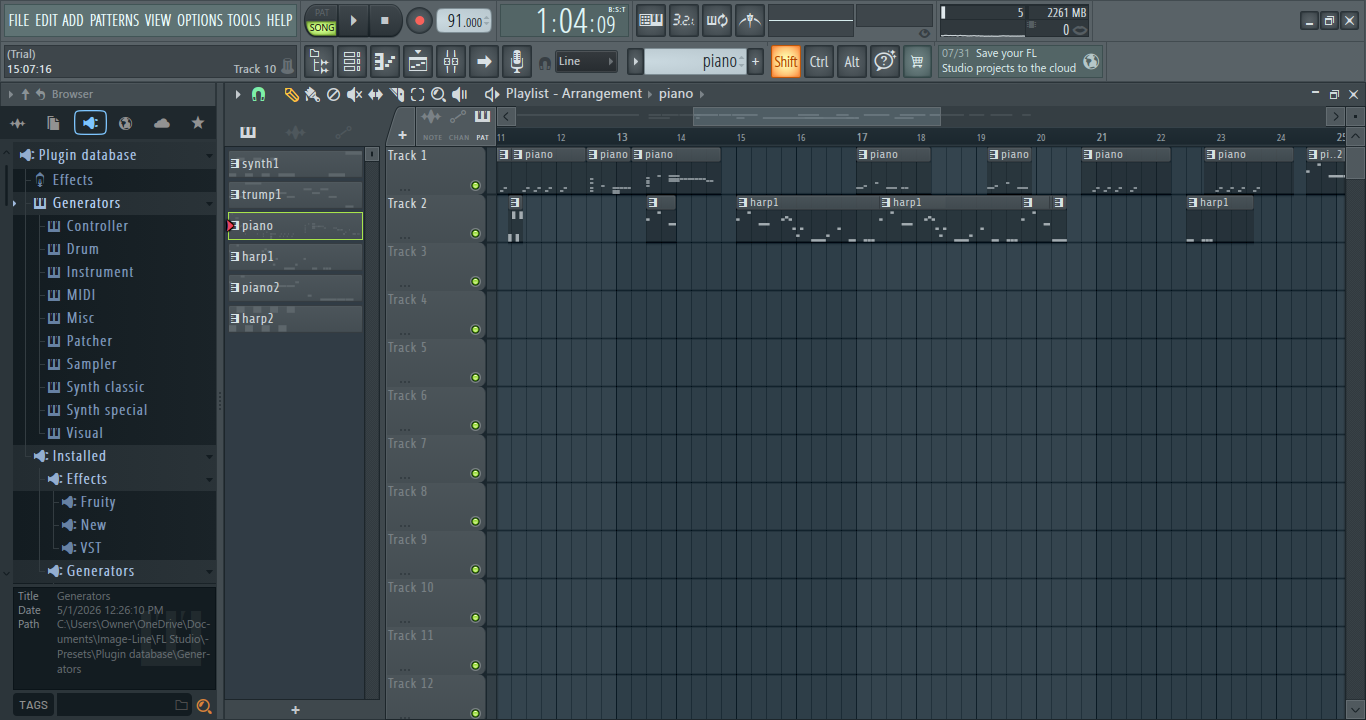Image resolution: width=1366 pixels, height=720 pixels.
Task: Click the microphone recording icon
Action: coord(516,61)
